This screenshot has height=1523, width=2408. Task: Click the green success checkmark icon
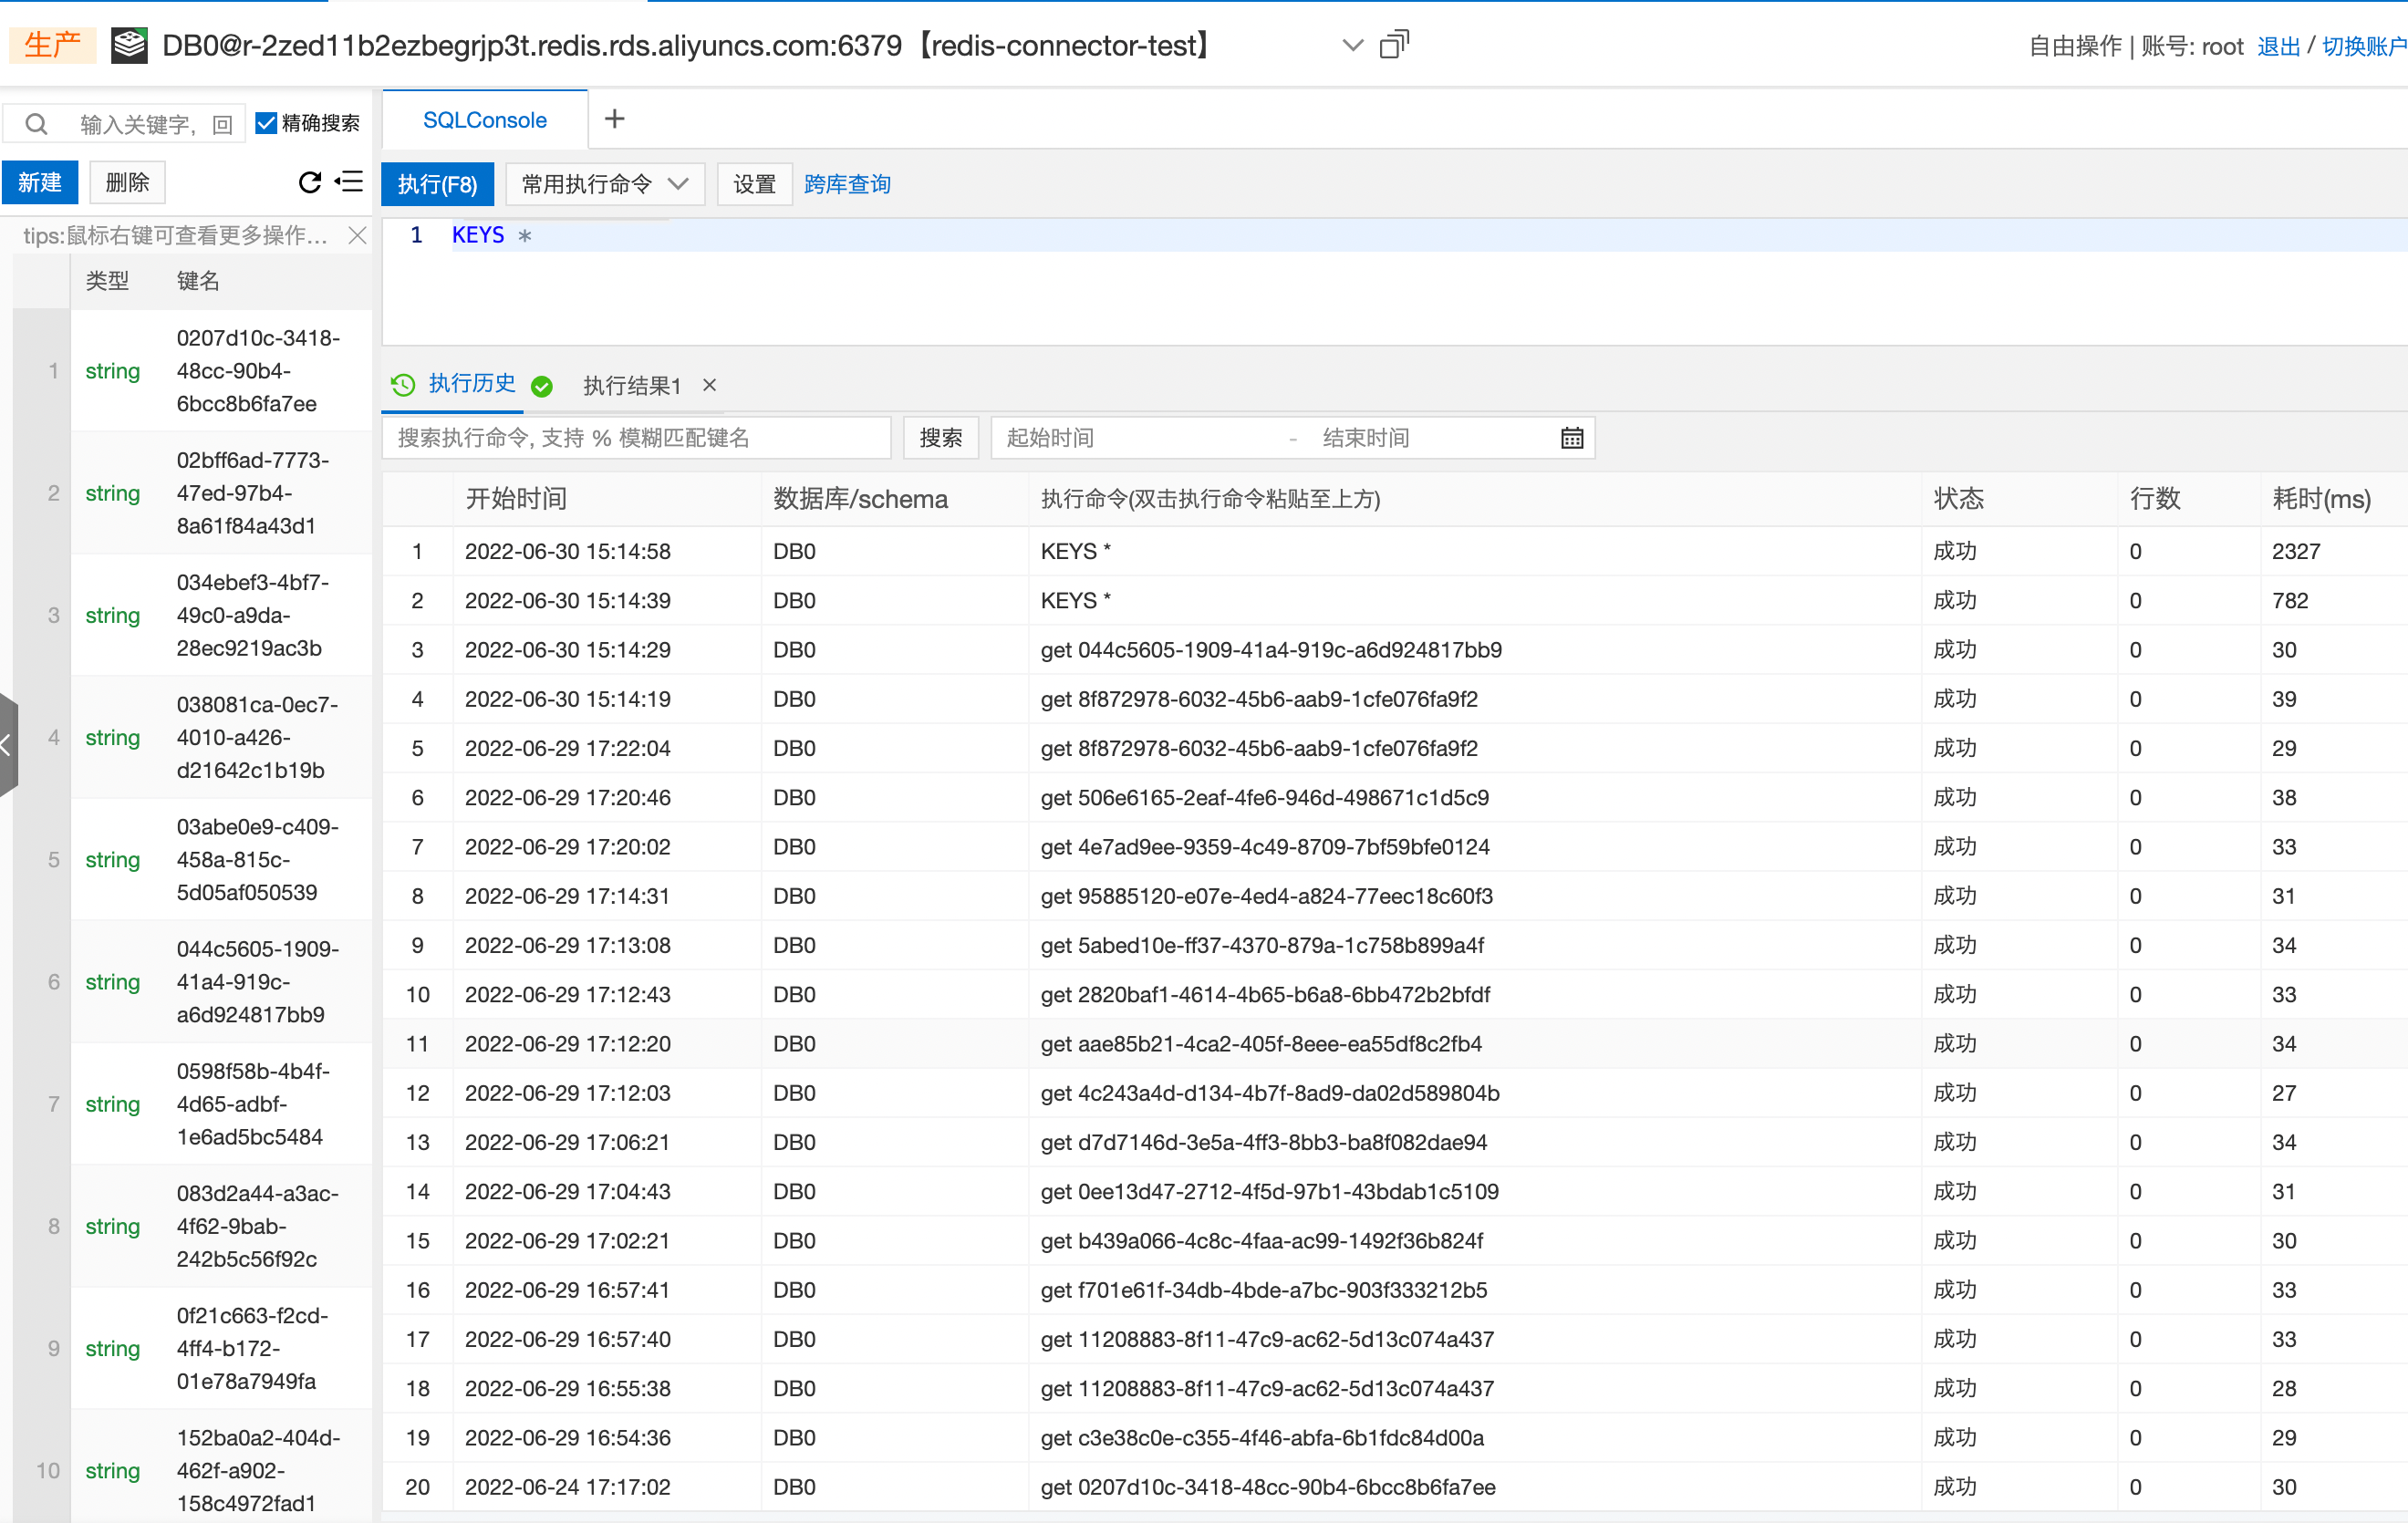[542, 386]
